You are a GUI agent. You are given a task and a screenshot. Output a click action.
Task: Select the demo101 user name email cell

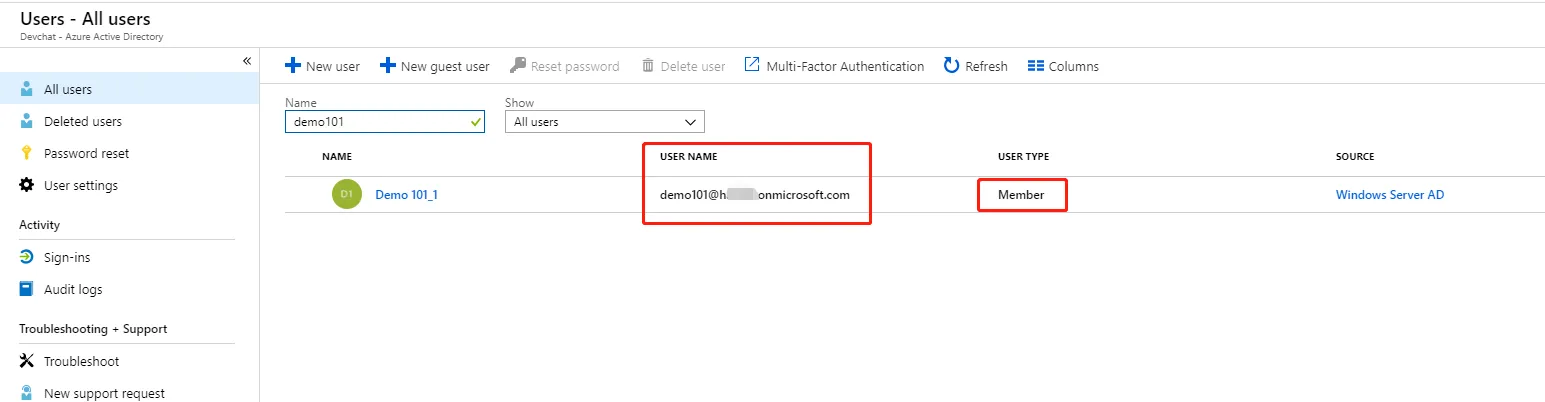pyautogui.click(x=755, y=195)
